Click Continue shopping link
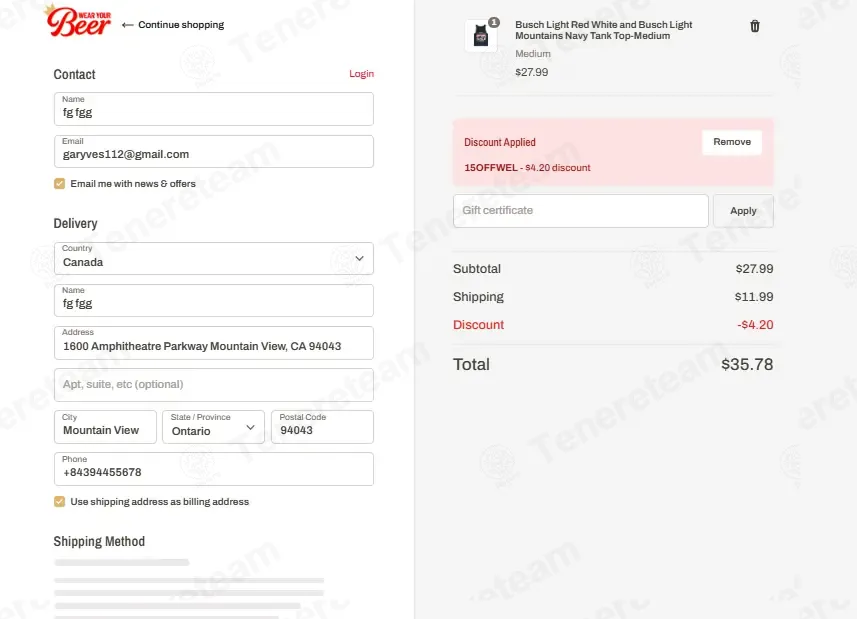This screenshot has height=619, width=857. [x=181, y=25]
